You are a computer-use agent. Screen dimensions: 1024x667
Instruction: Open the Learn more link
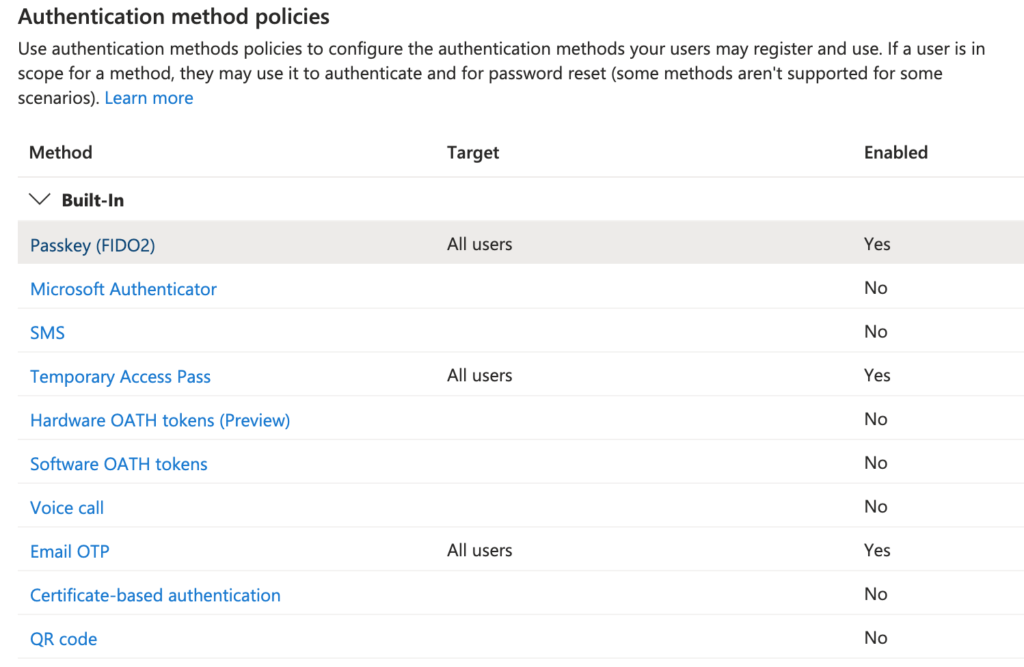point(148,98)
